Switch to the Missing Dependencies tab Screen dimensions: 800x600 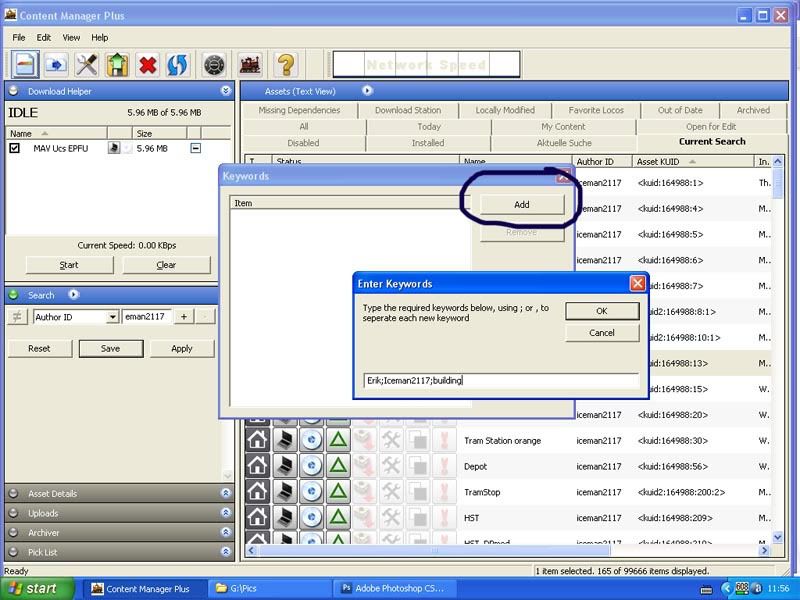coord(299,110)
